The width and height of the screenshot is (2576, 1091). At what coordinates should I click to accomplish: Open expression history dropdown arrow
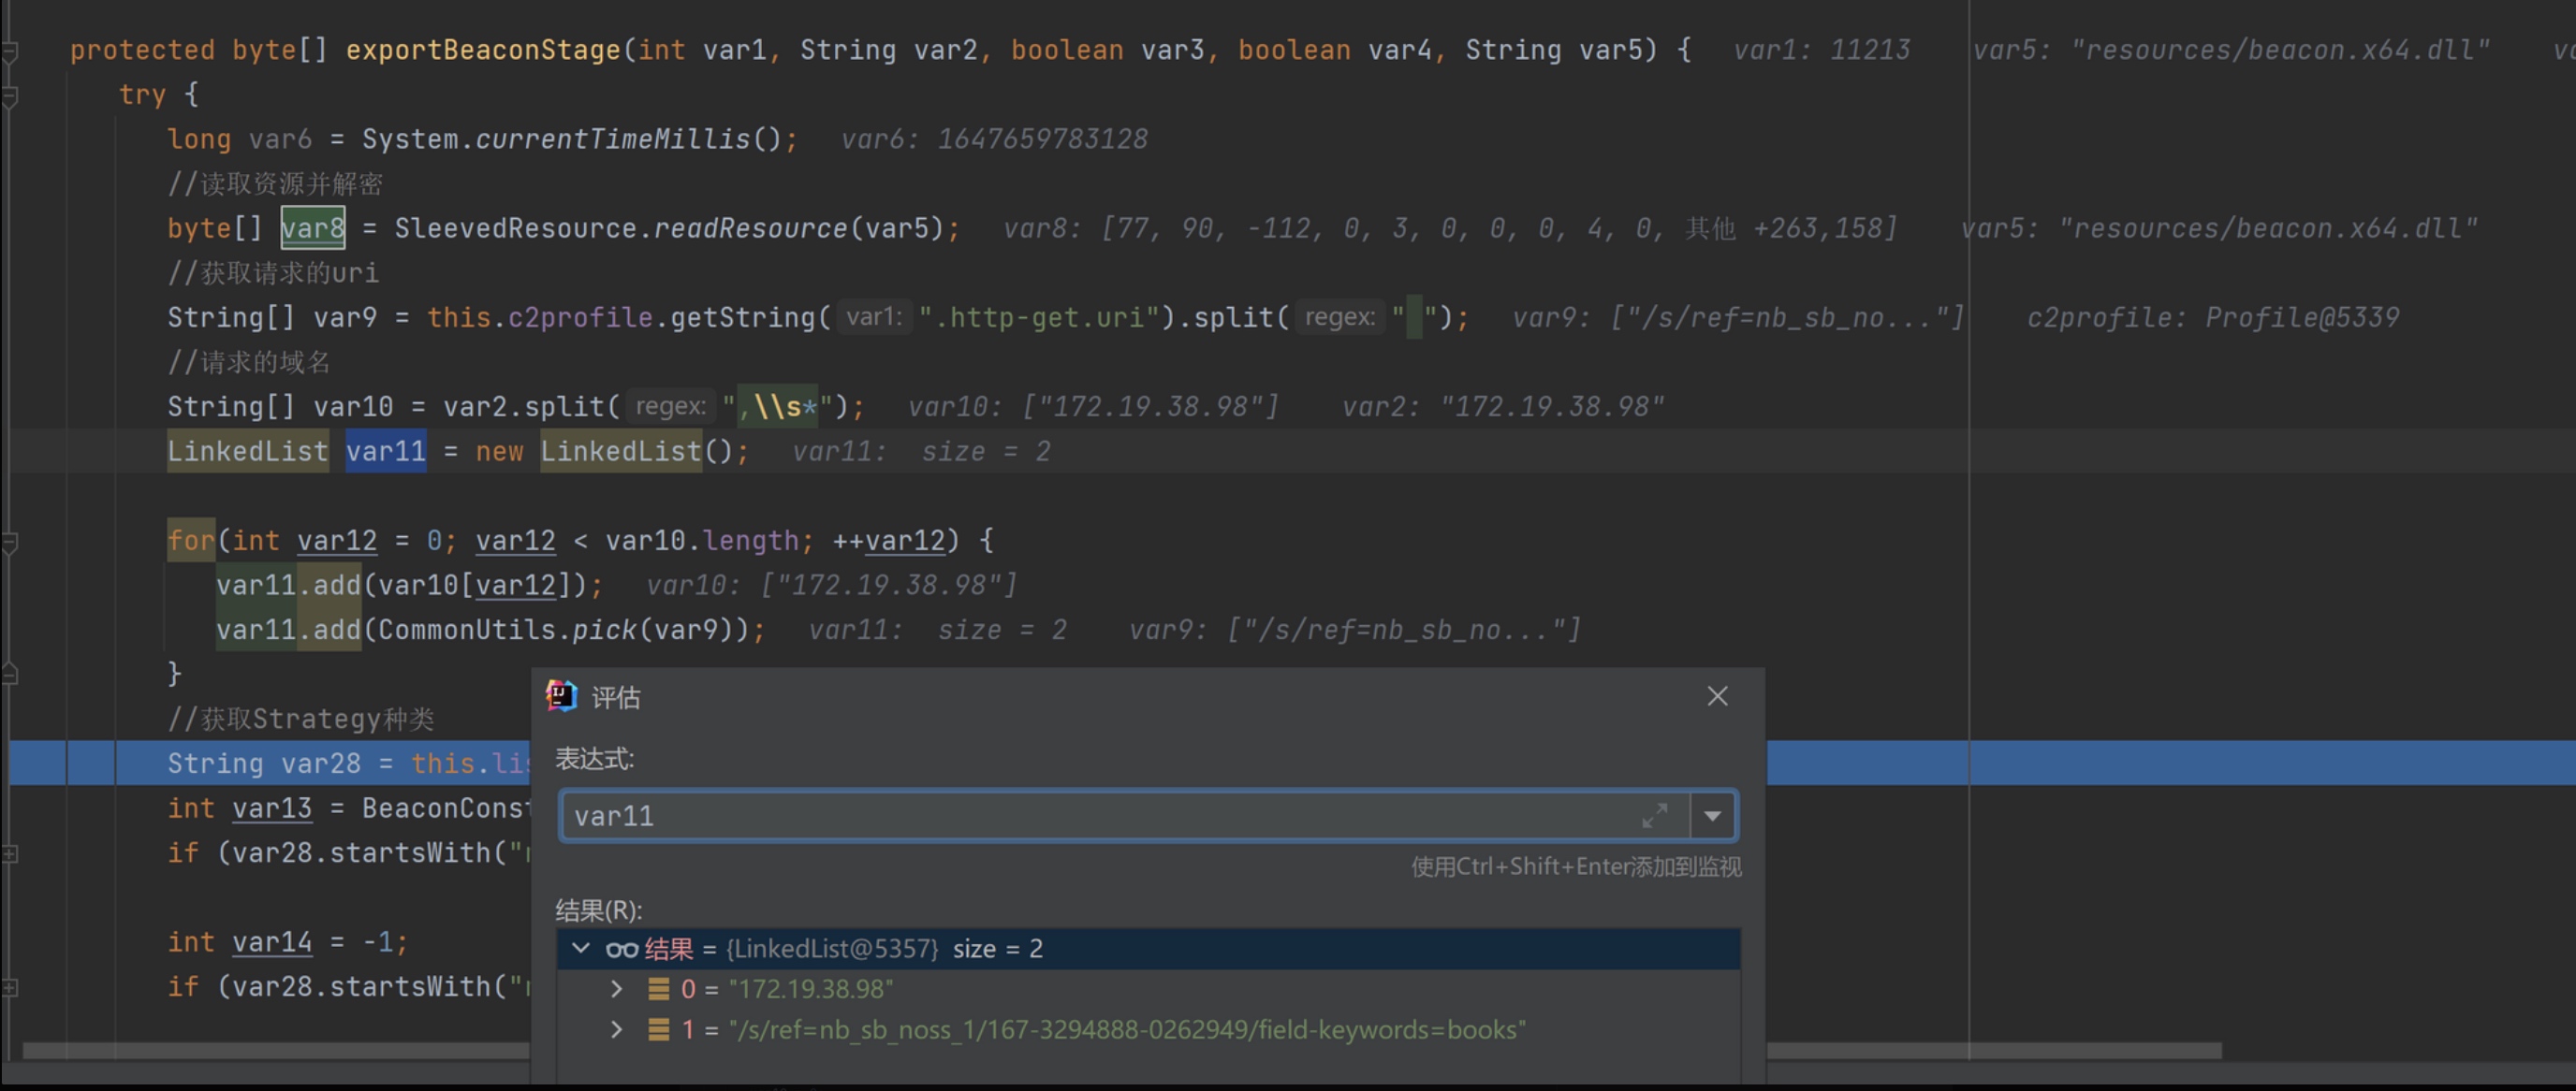[x=1713, y=816]
